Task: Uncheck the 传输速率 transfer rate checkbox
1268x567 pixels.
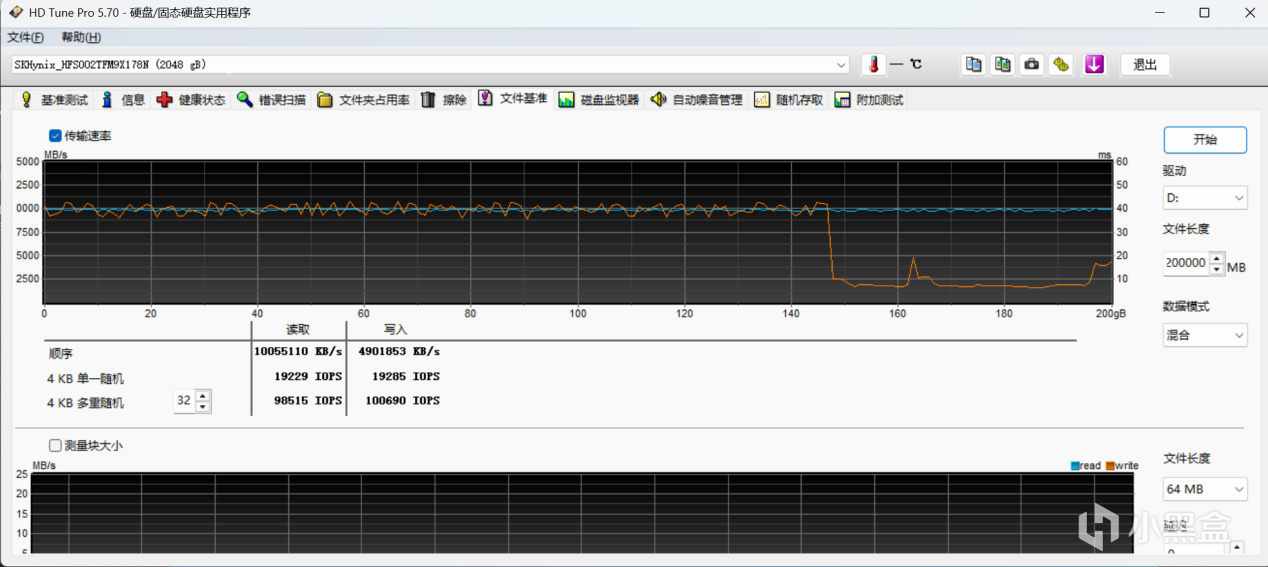Action: (x=55, y=135)
